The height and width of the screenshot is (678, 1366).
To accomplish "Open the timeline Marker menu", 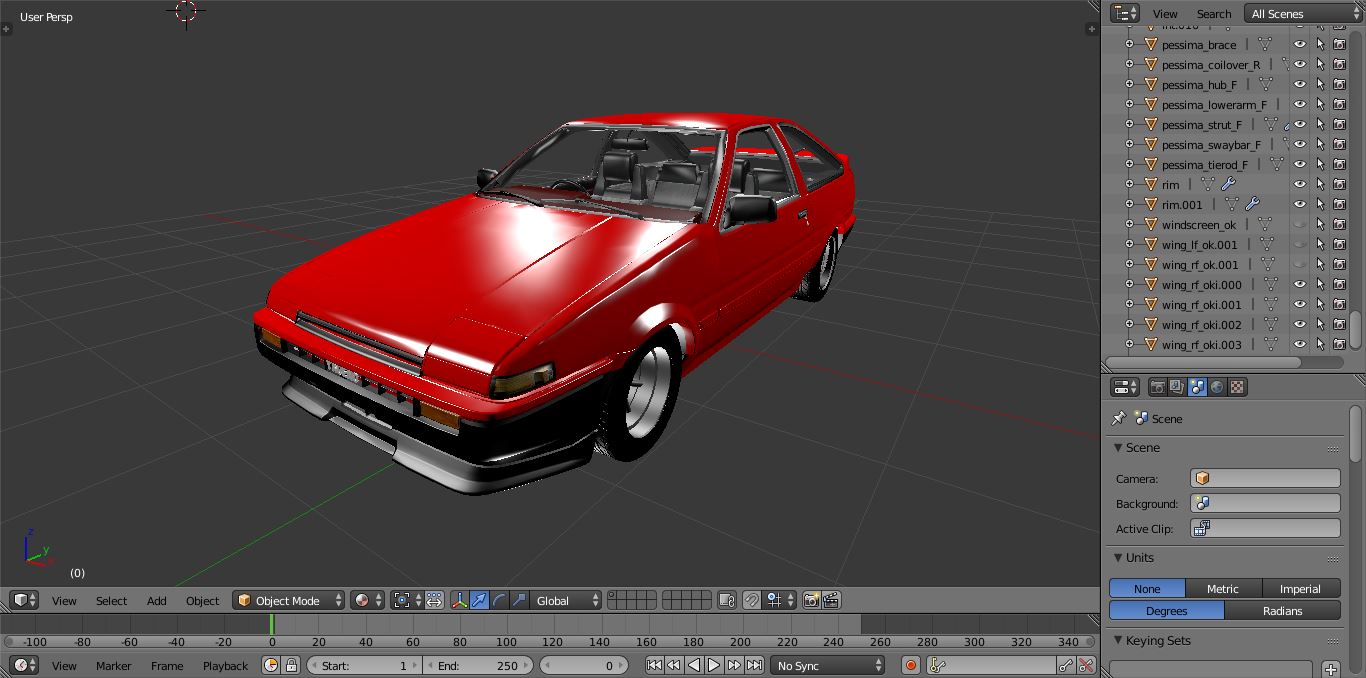I will tap(114, 665).
